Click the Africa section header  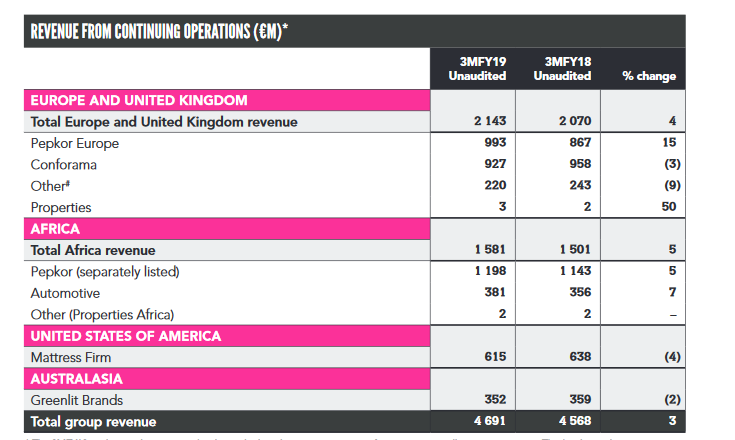(x=55, y=229)
